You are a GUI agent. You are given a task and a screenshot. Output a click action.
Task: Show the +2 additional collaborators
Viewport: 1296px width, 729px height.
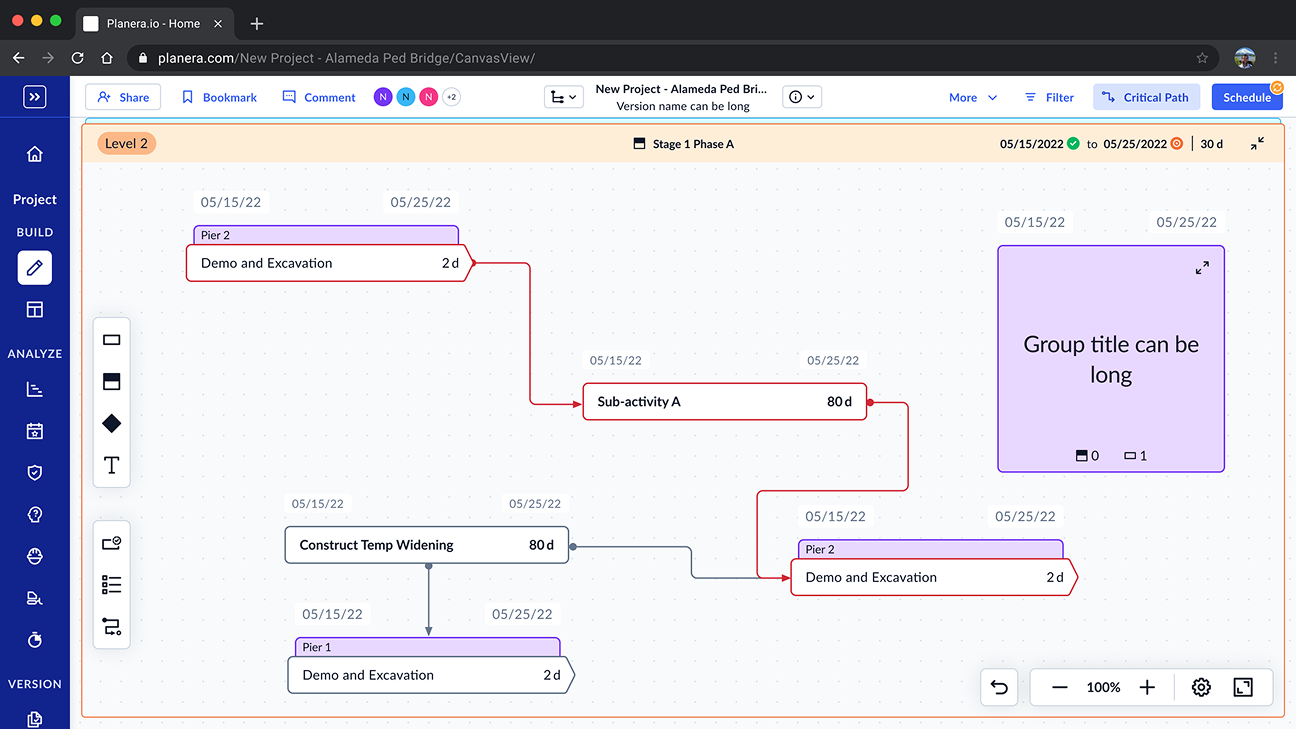tap(451, 97)
